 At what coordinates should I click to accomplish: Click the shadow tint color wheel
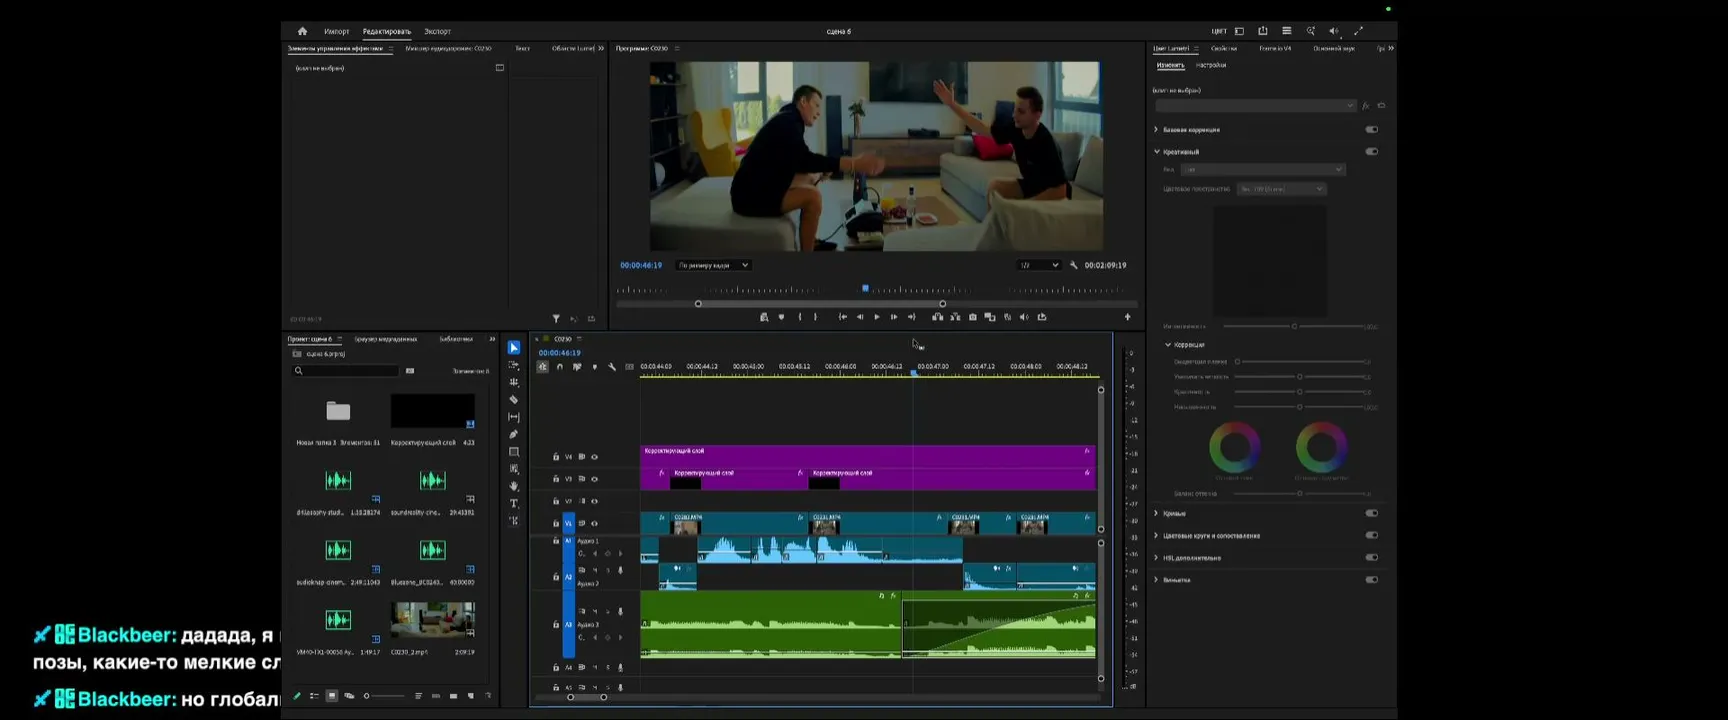pyautogui.click(x=1235, y=447)
